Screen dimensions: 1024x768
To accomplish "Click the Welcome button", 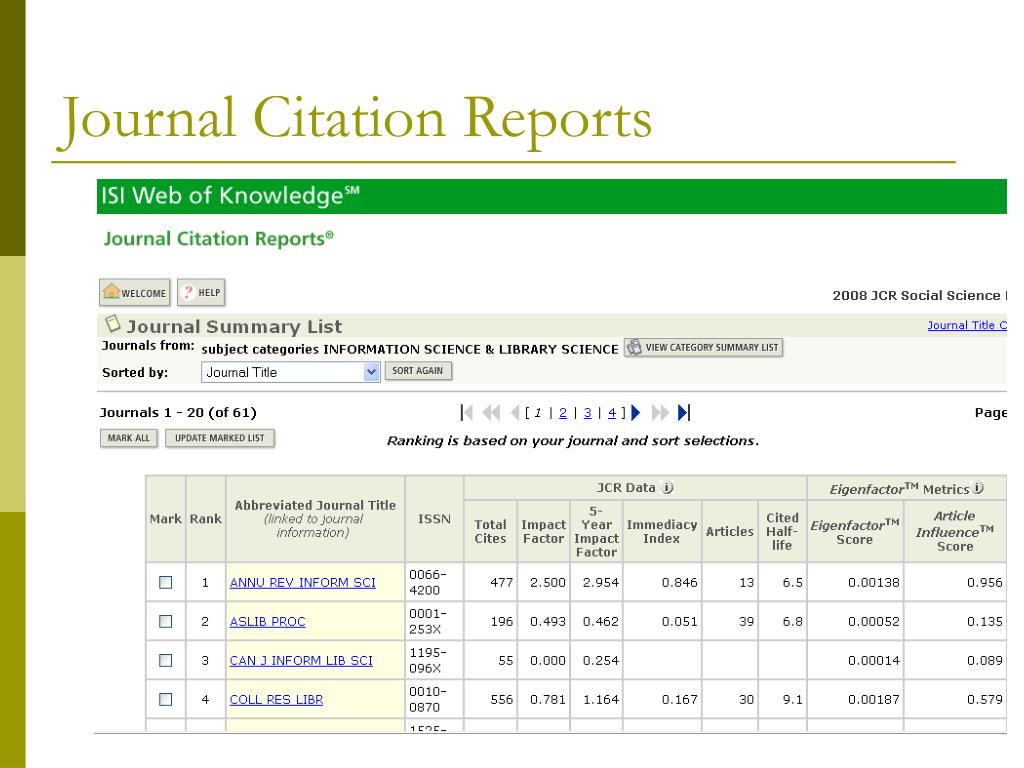I will (135, 293).
